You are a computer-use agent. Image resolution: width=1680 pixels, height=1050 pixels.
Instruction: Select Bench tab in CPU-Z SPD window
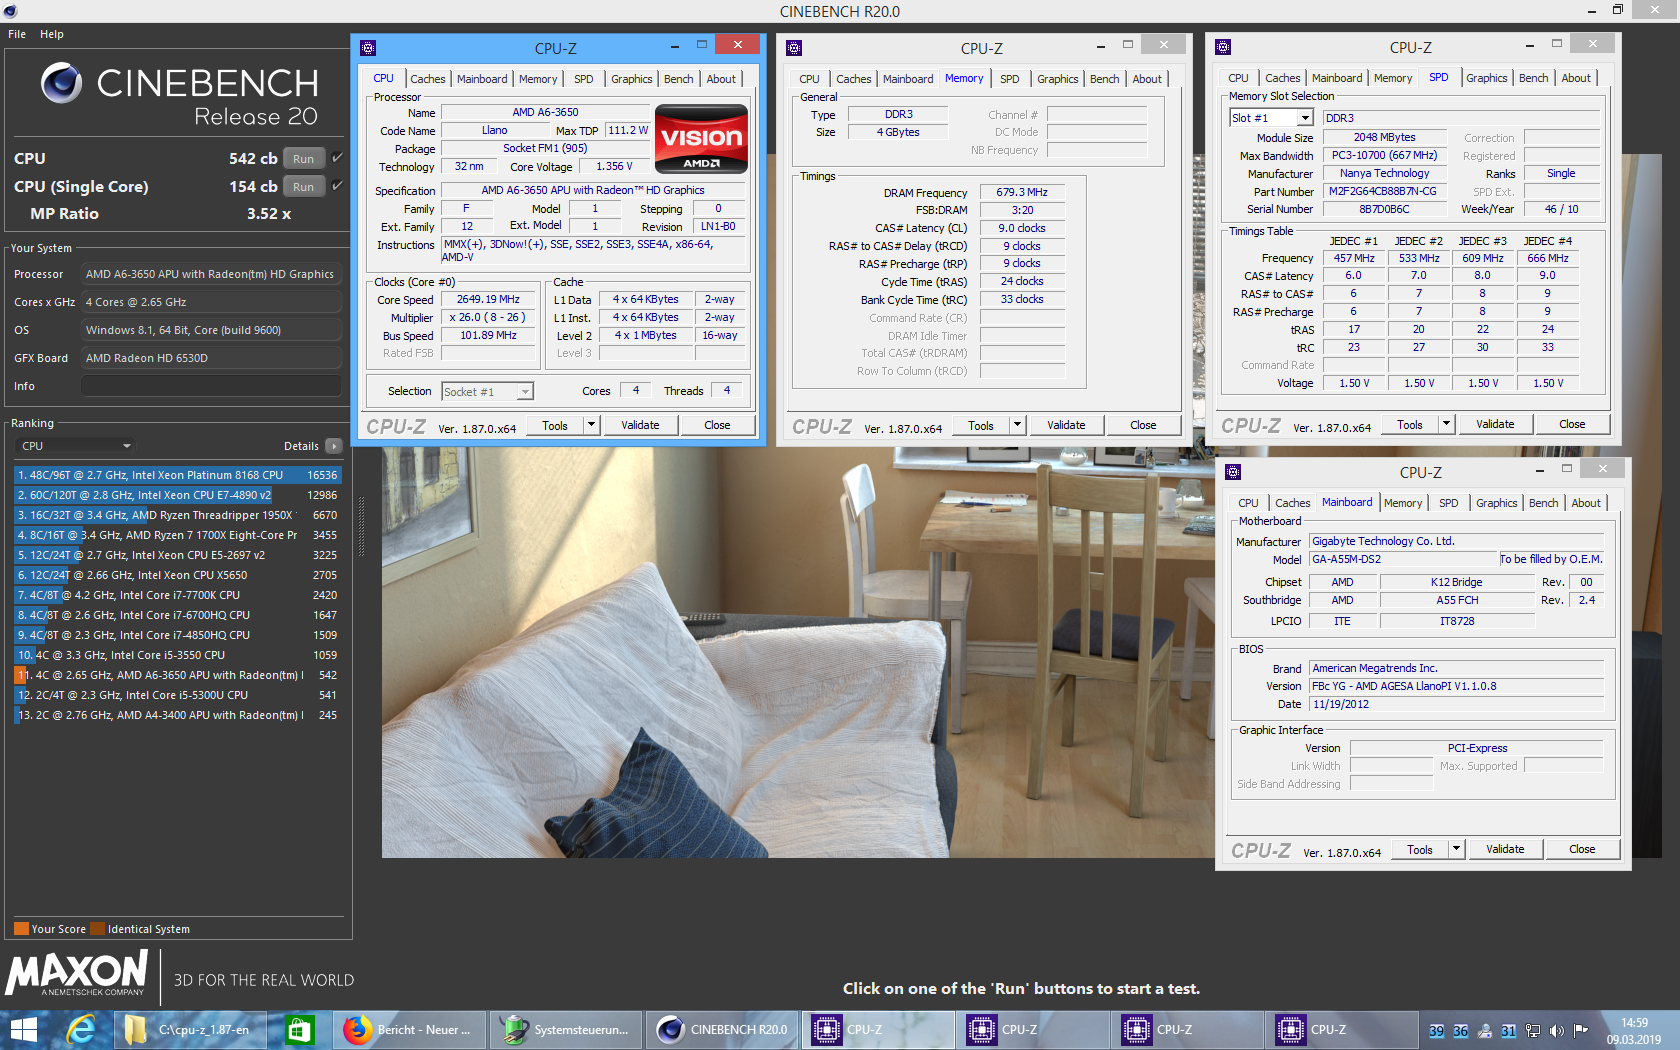pyautogui.click(x=1533, y=78)
